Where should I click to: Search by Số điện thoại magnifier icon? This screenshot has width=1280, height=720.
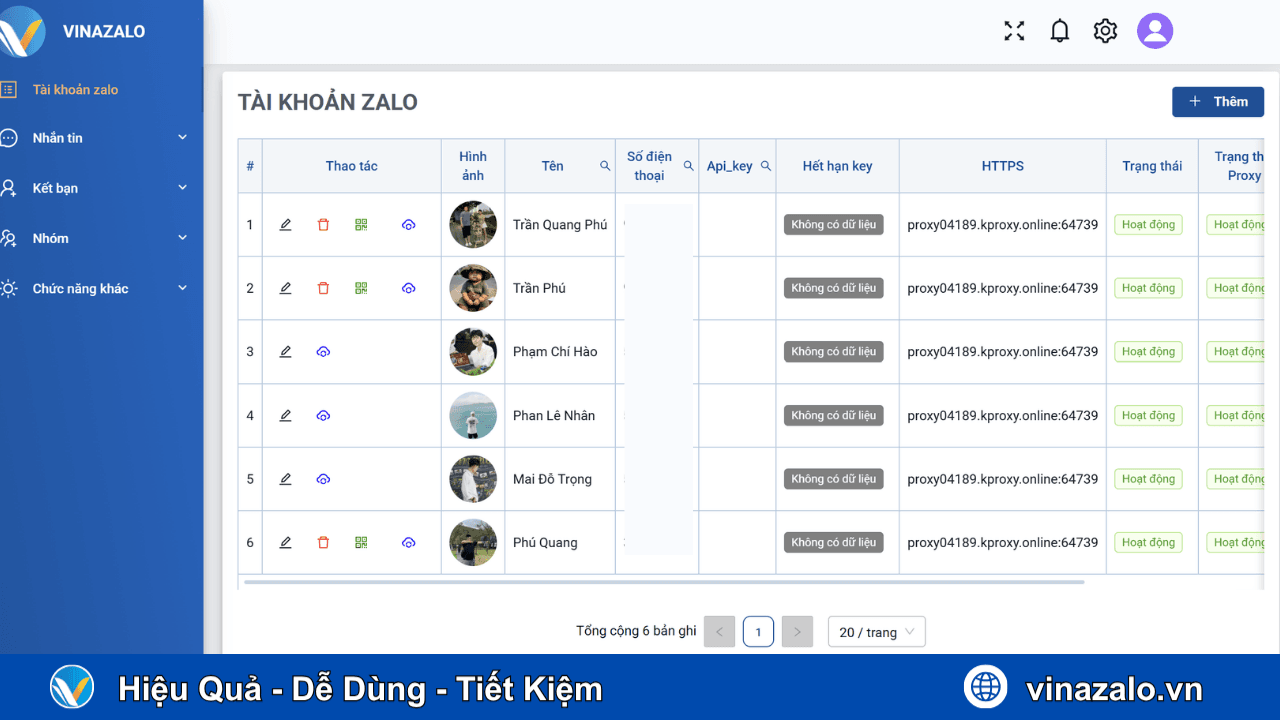point(688,166)
